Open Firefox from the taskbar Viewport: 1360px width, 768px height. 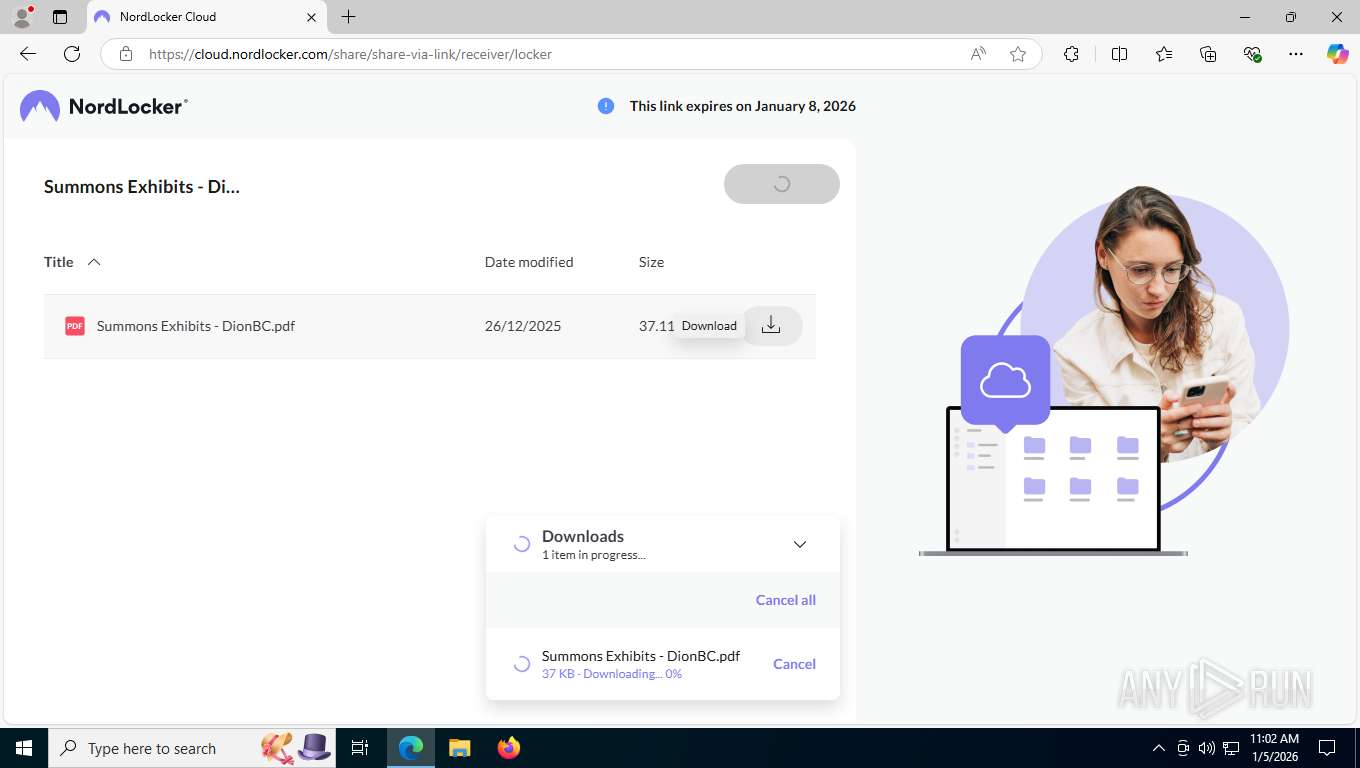pos(509,748)
